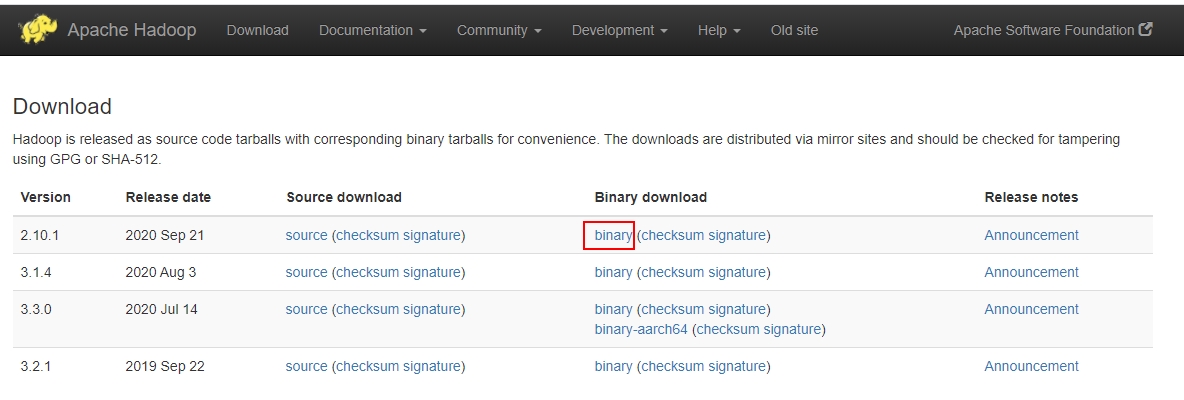
Task: Open the 3.2.1 release Announcement
Action: point(1031,366)
